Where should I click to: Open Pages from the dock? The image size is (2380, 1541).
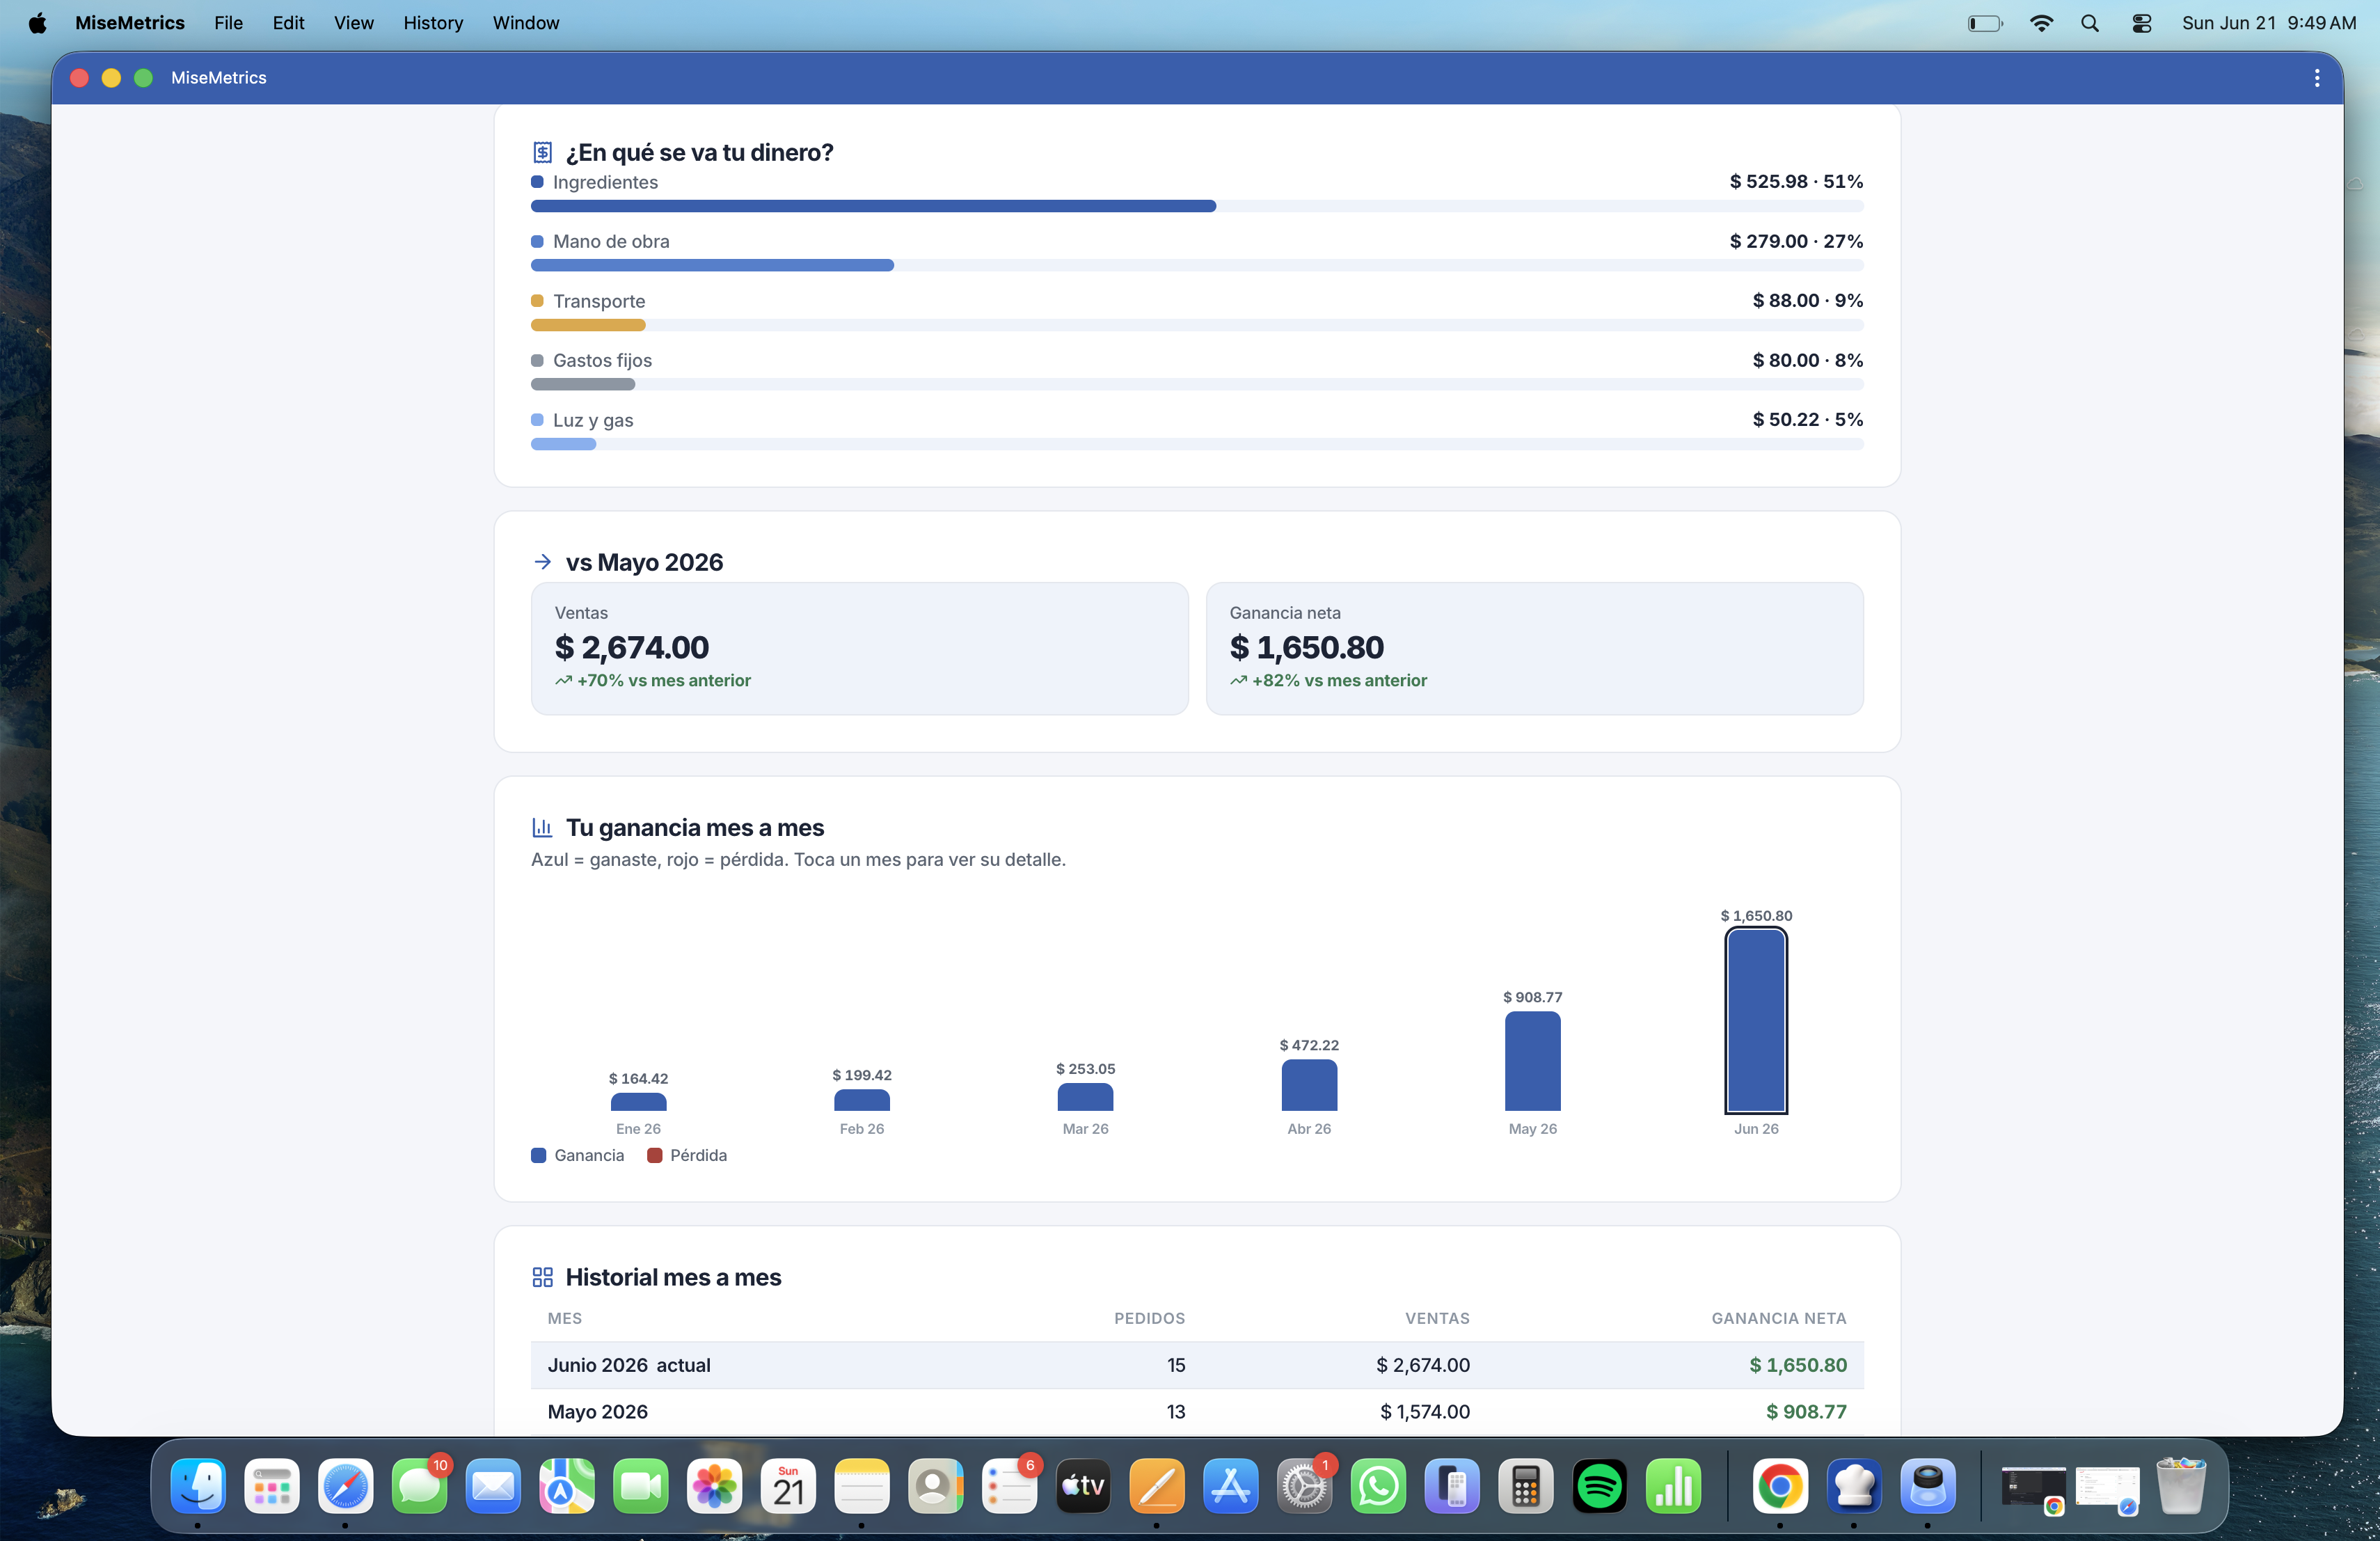pyautogui.click(x=1157, y=1486)
